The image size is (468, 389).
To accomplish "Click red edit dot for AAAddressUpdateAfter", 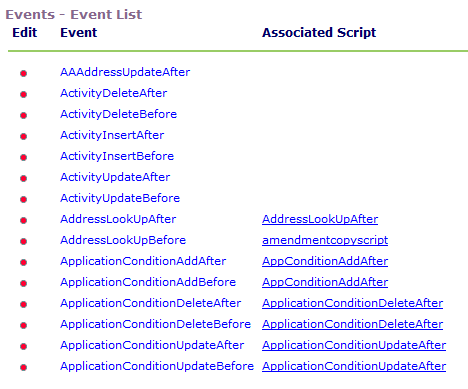I will (x=23, y=73).
